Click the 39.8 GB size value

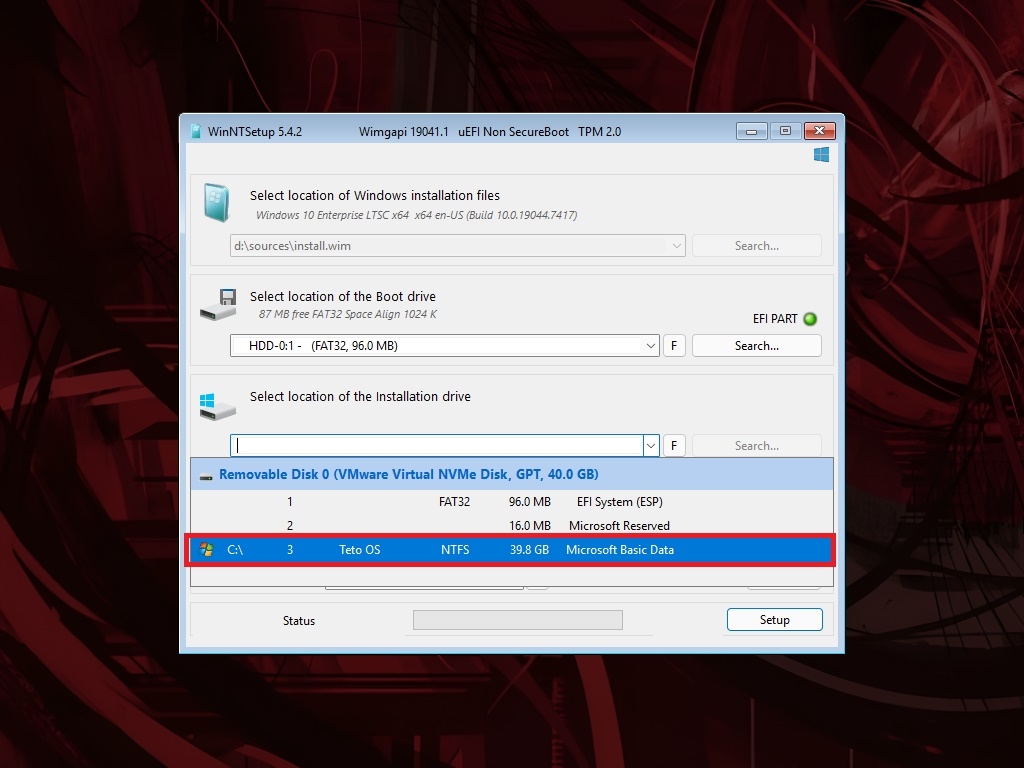529,550
